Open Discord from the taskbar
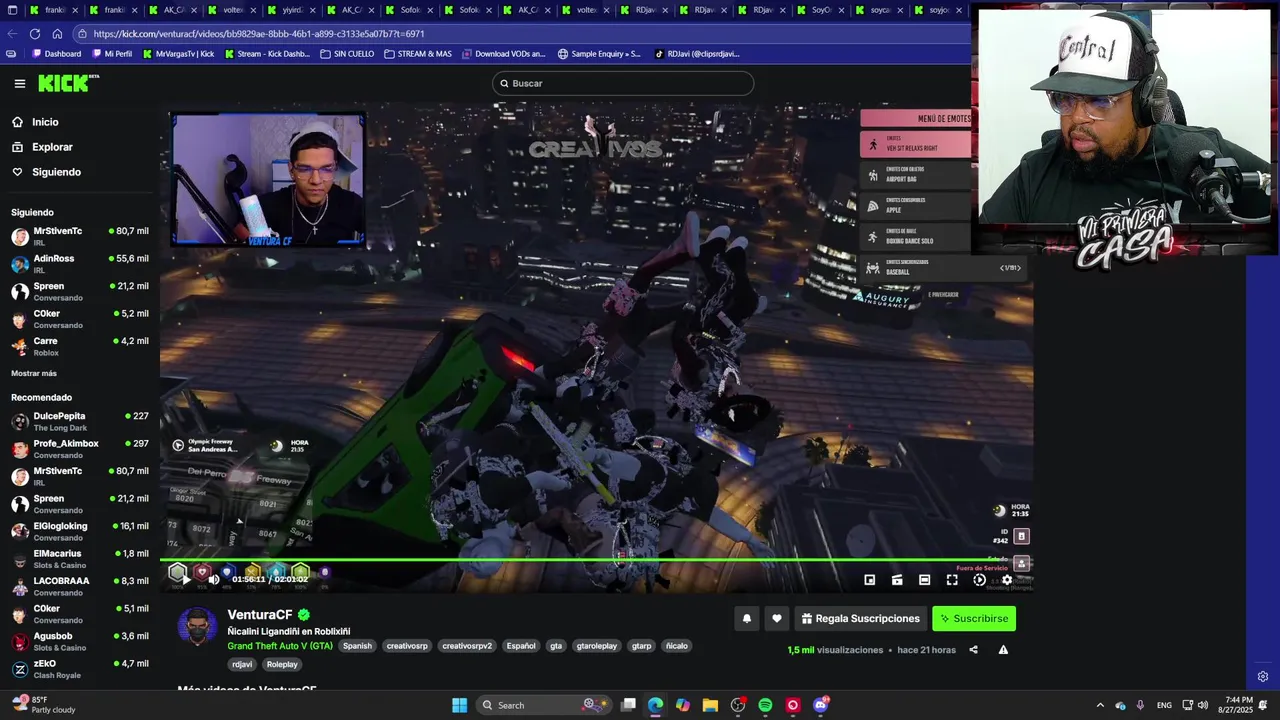The height and width of the screenshot is (720, 1280). [821, 705]
